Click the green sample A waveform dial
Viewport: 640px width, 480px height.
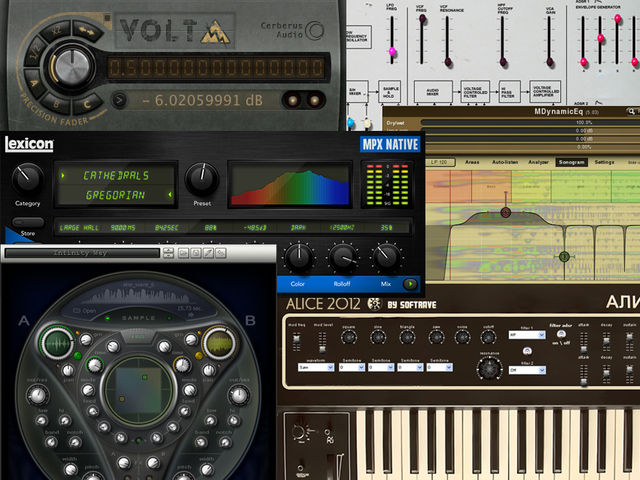[x=57, y=342]
